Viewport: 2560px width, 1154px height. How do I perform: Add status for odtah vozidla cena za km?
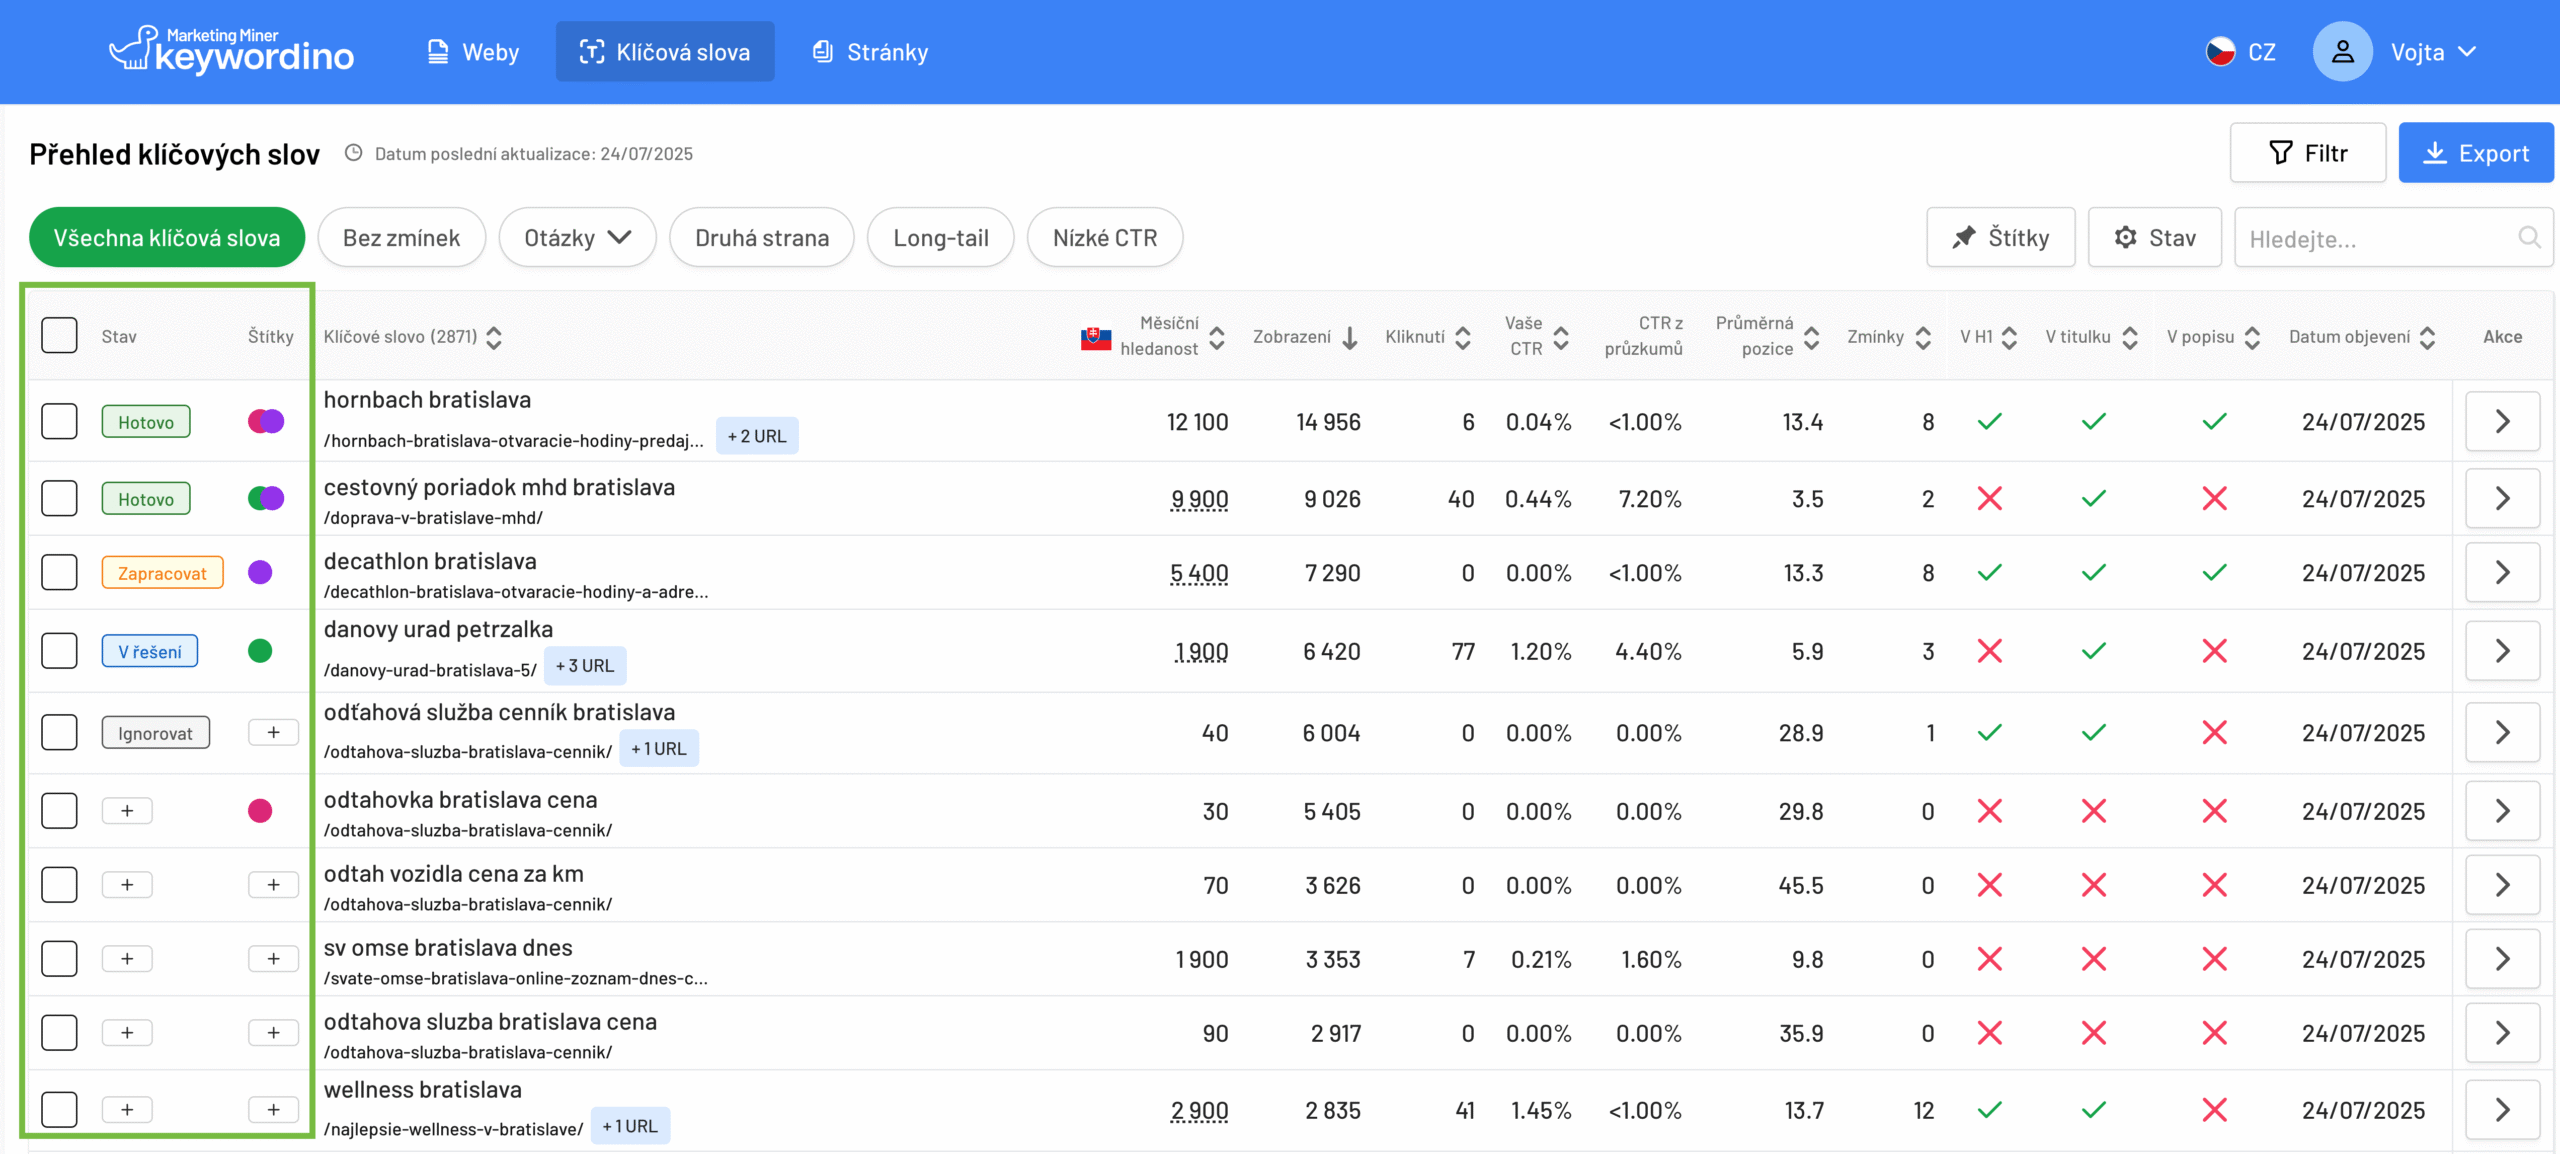point(127,885)
